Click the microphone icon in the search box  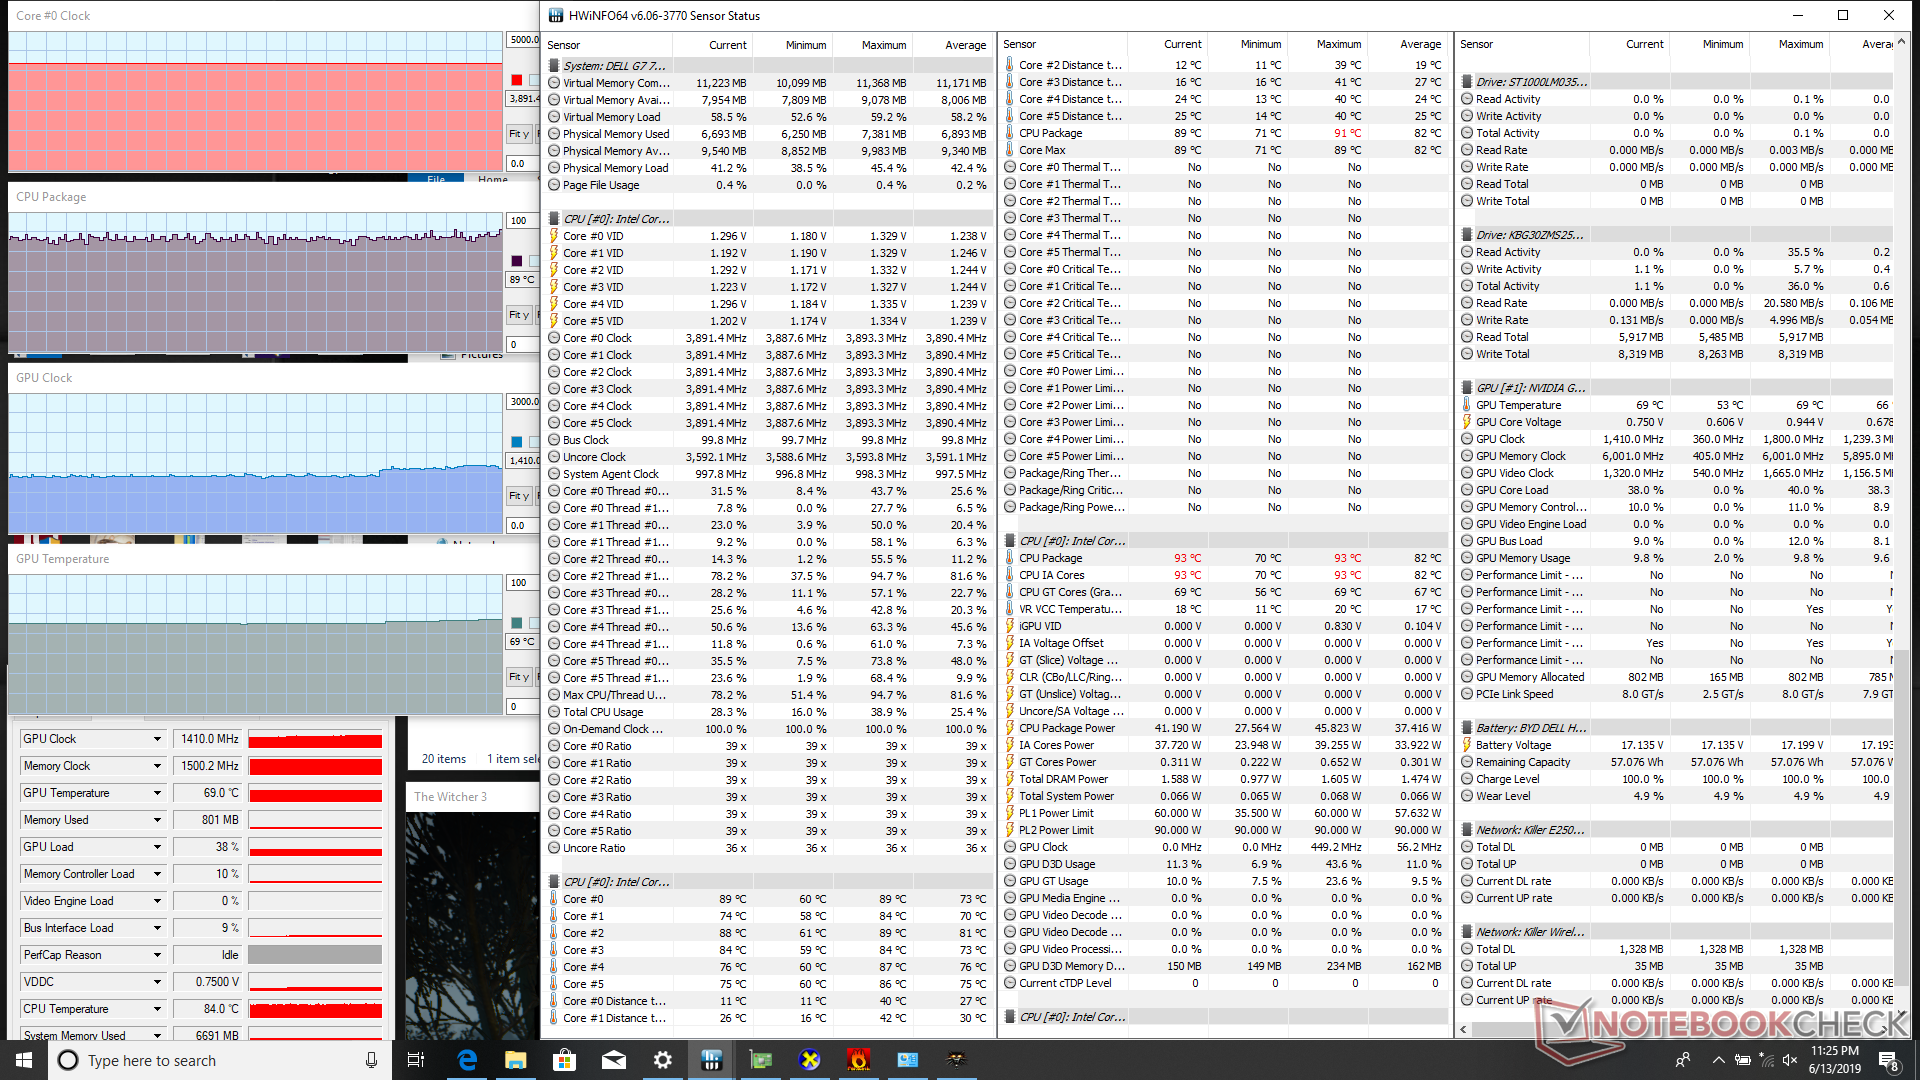point(371,1060)
